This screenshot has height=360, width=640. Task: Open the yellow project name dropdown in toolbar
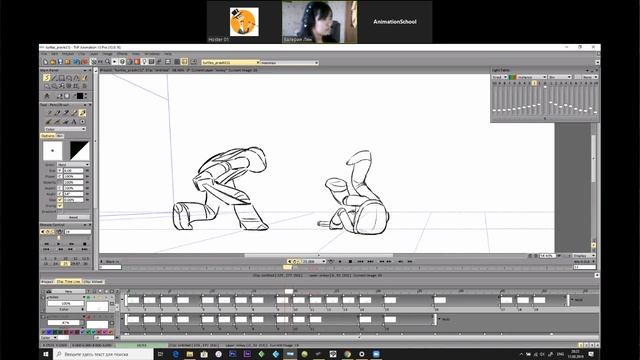pos(231,62)
